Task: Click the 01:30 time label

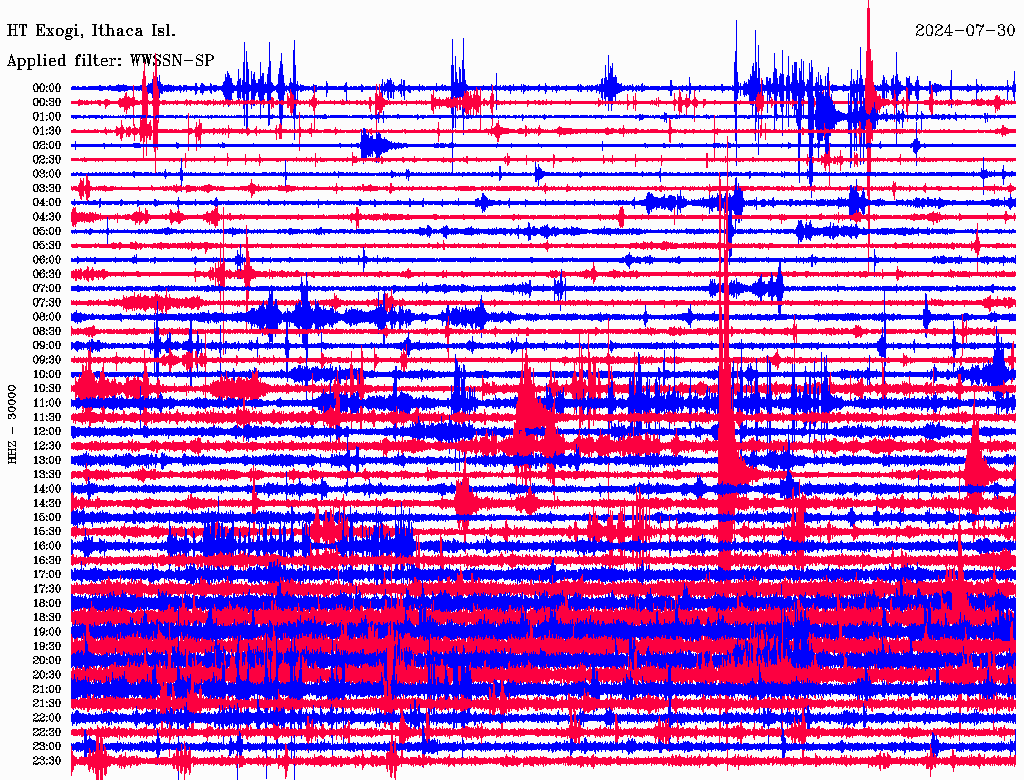Action: coord(47,131)
